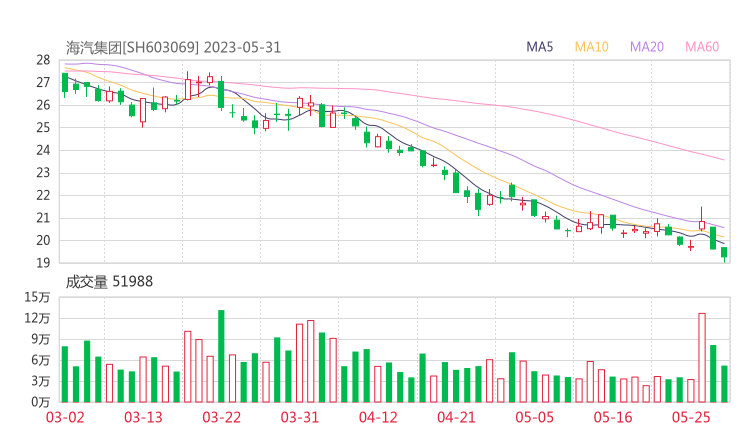Click the MA20 legend label
The height and width of the screenshot is (440, 740).
647,47
